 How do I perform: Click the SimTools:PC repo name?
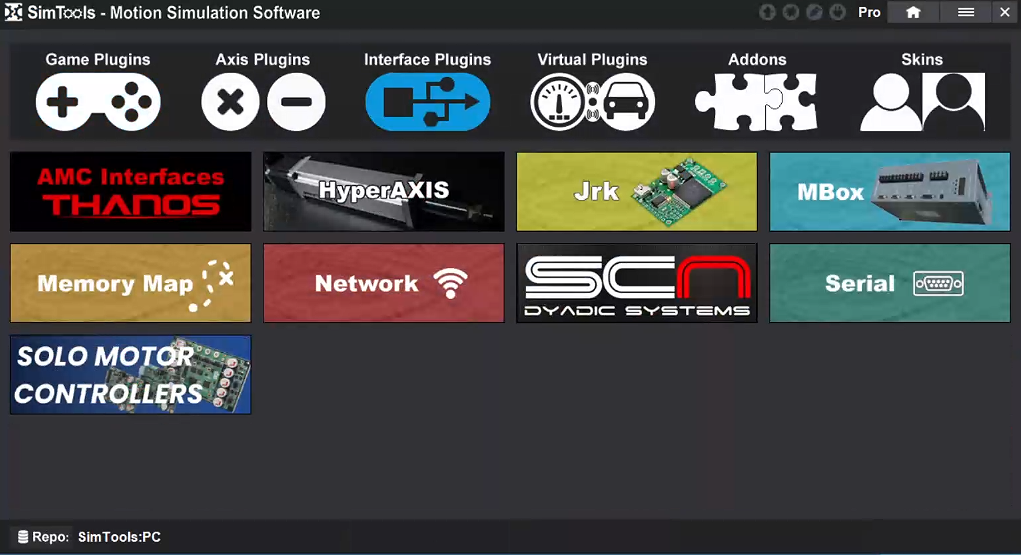coord(119,537)
